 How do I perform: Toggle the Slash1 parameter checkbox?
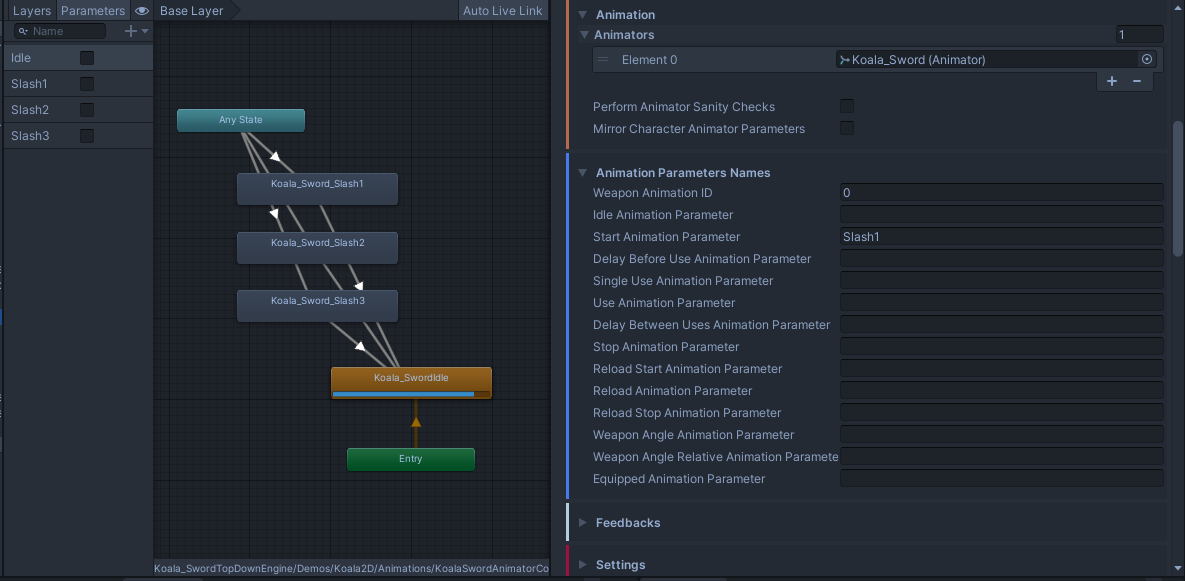[87, 84]
